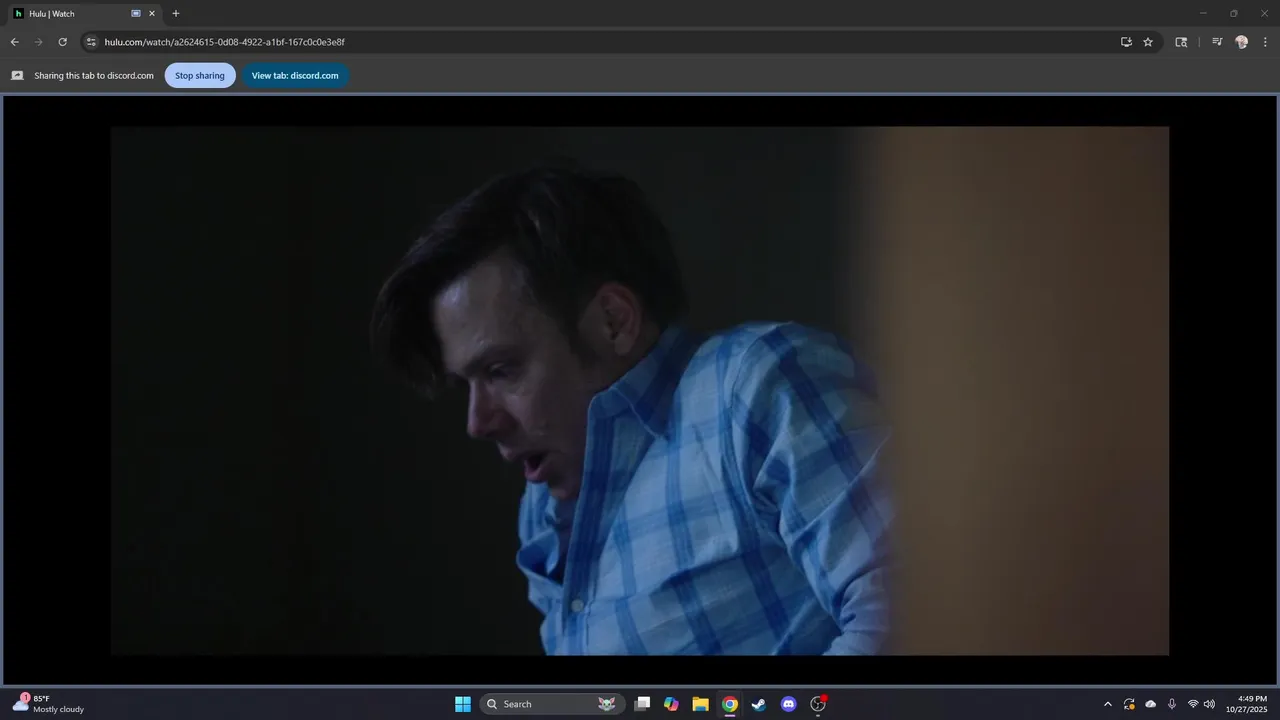Open Steam from the taskbar
1280x720 pixels.
(759, 704)
